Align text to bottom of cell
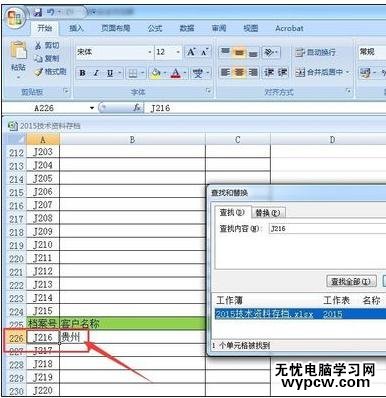Screen dimensions: 386x398 coord(253,52)
